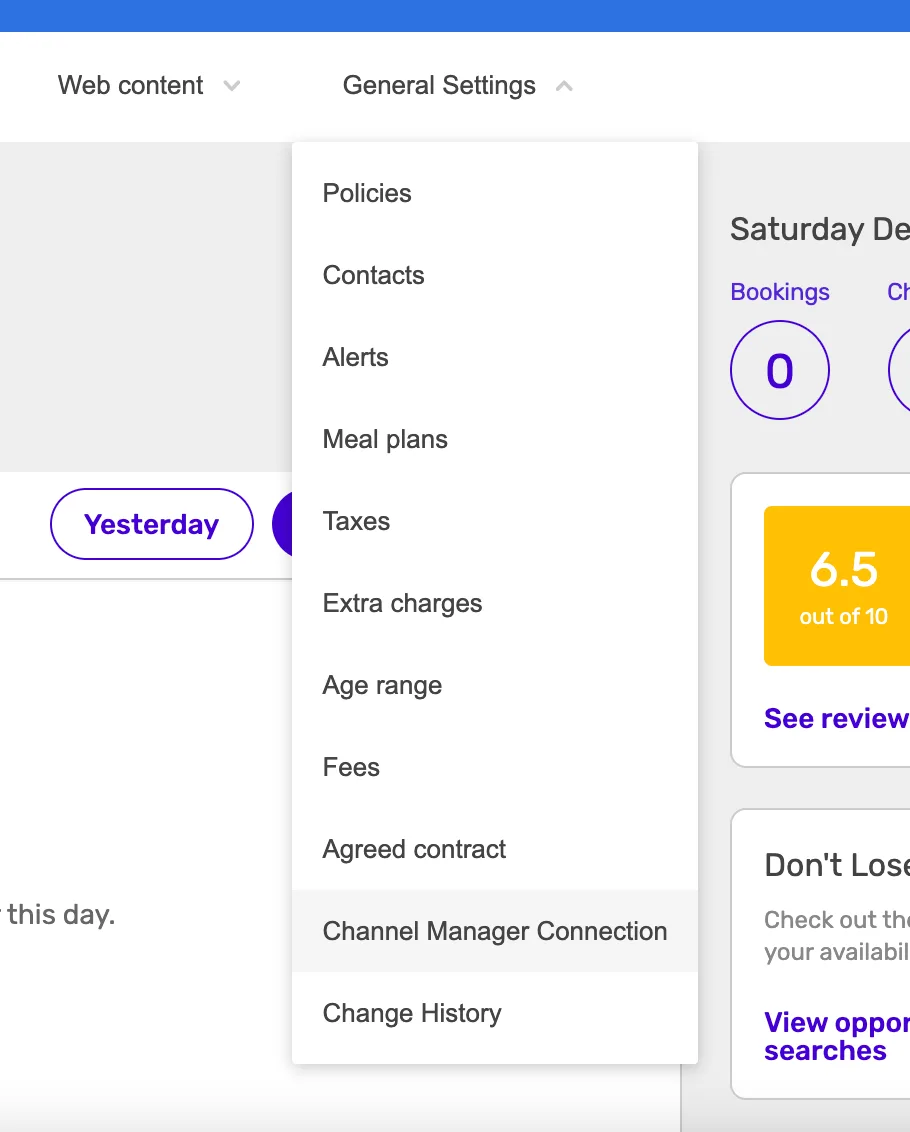
Task: Open the Contacts settings entry
Action: pos(495,275)
